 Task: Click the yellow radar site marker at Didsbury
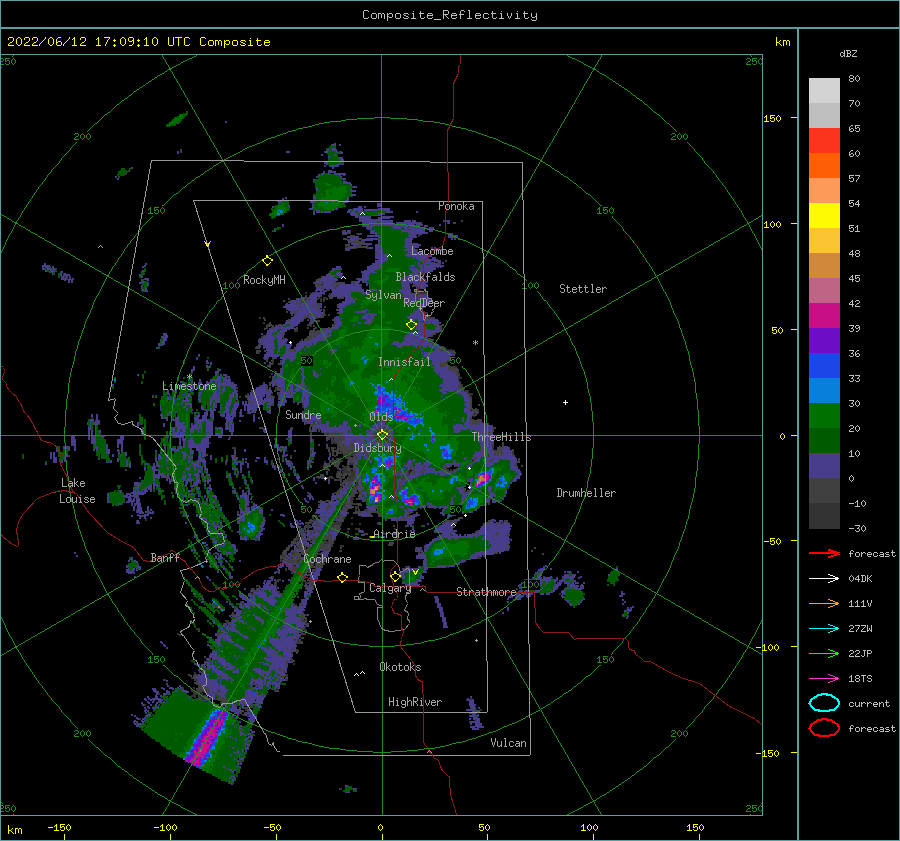click(382, 435)
